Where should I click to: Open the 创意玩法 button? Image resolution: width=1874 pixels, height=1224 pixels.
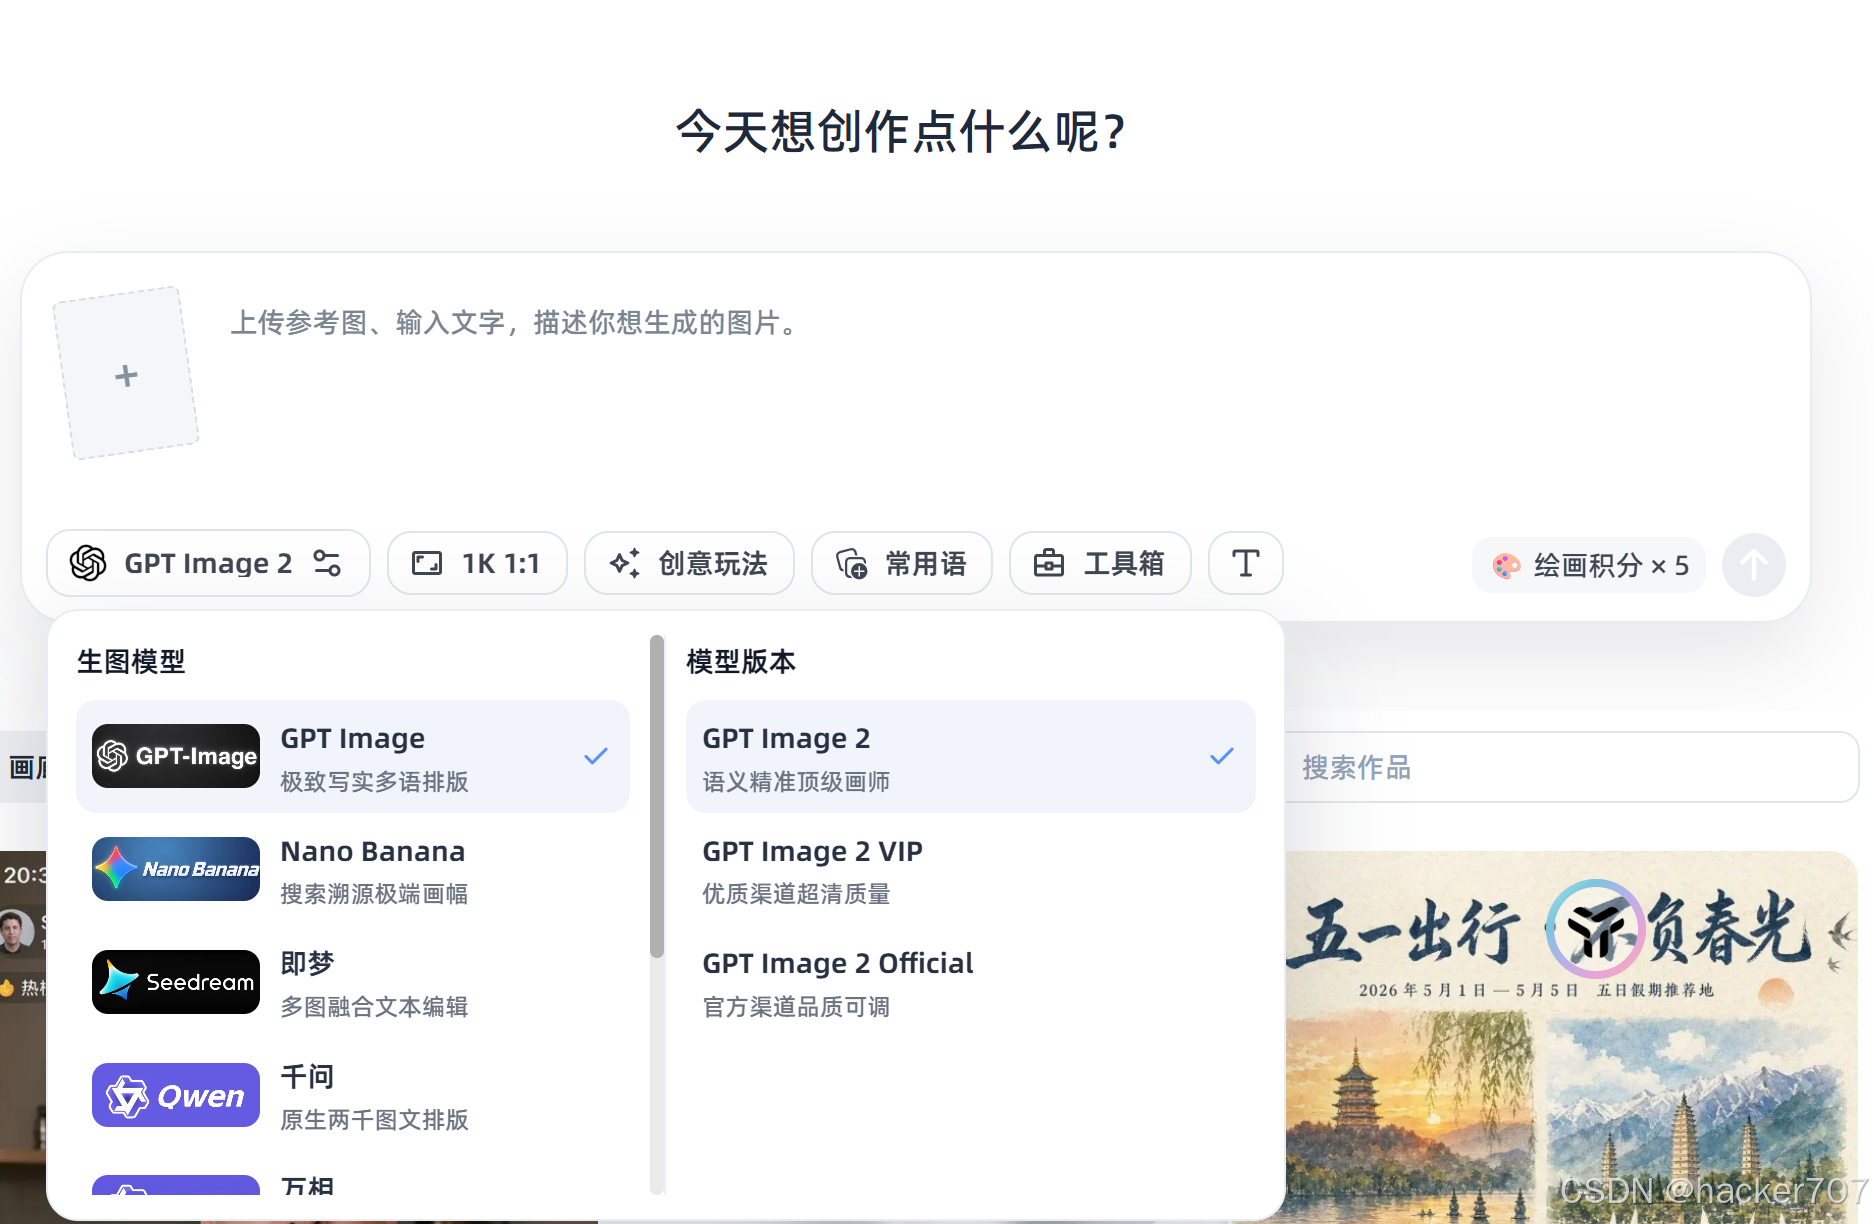[689, 563]
